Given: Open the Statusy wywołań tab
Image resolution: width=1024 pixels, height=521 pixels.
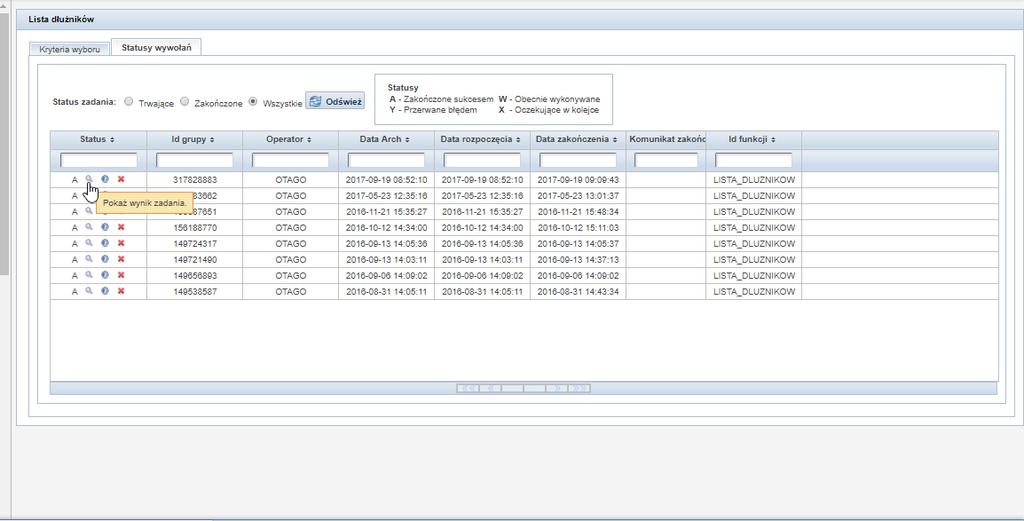Looking at the screenshot, I should 156,48.
